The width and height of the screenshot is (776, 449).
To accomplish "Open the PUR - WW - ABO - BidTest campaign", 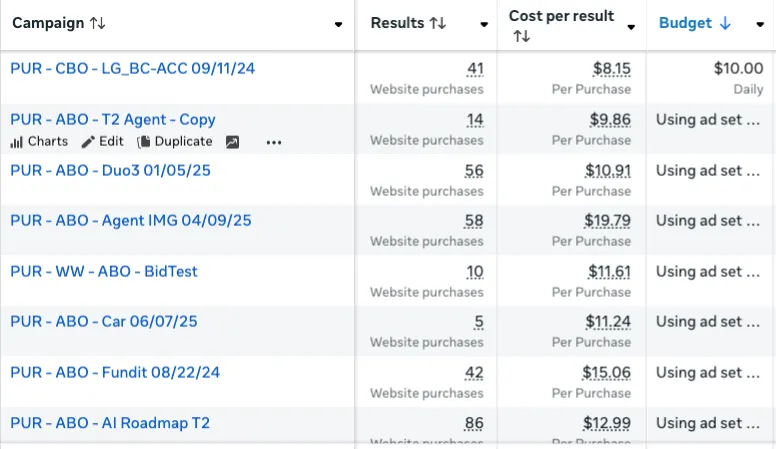I will 104,271.
